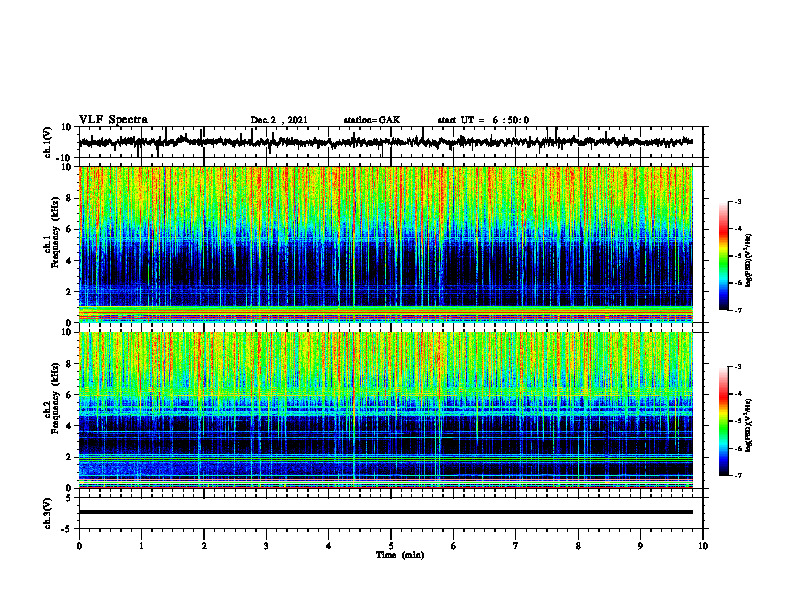Click the "4" kHz tick on ch.1 frequency axis

[70, 261]
